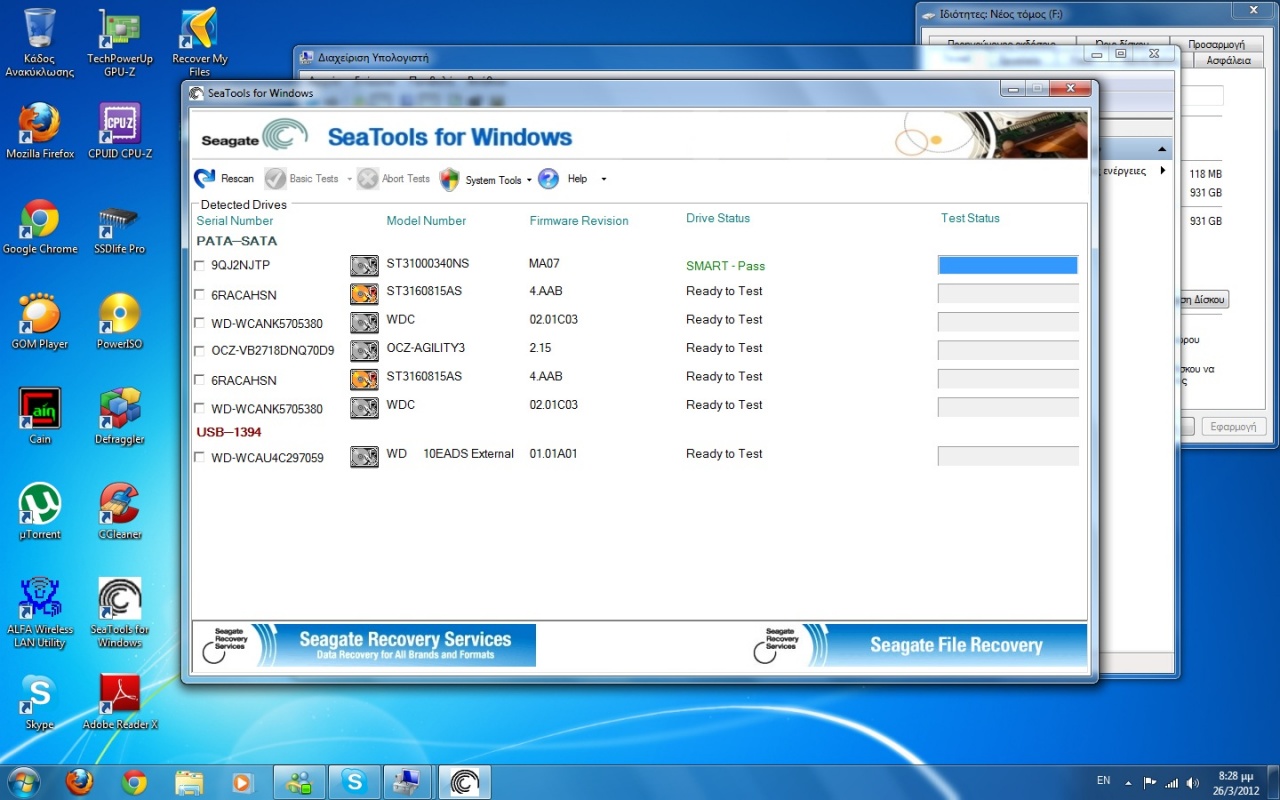Viewport: 1280px width, 800px height.
Task: Show hidden tray icons arrow
Action: point(1128,782)
